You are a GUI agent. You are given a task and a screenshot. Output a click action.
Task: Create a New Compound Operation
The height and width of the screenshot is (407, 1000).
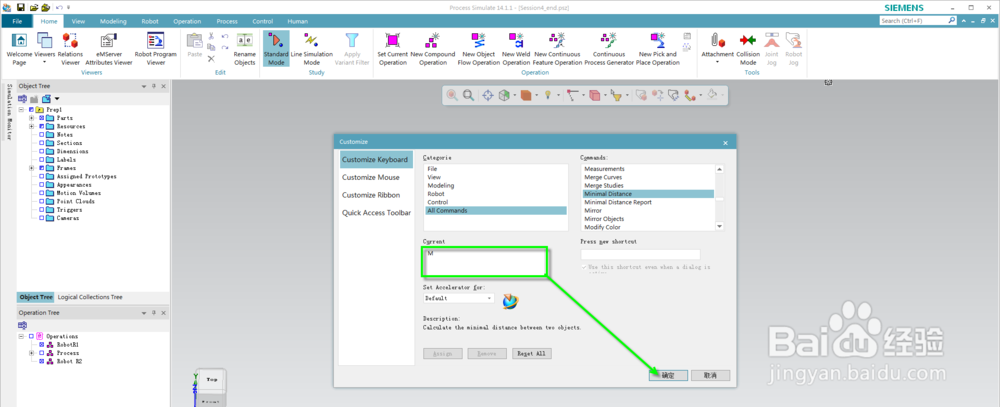tap(432, 48)
